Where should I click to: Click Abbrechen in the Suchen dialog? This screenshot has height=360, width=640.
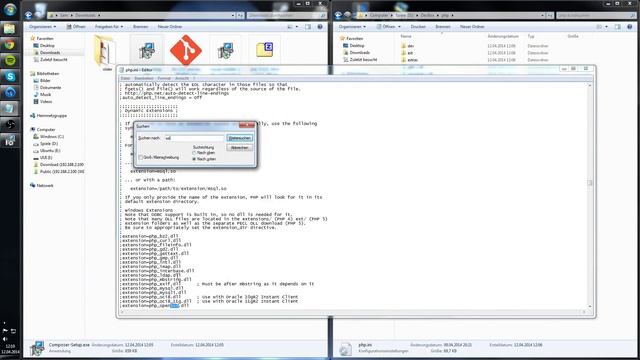pos(240,147)
